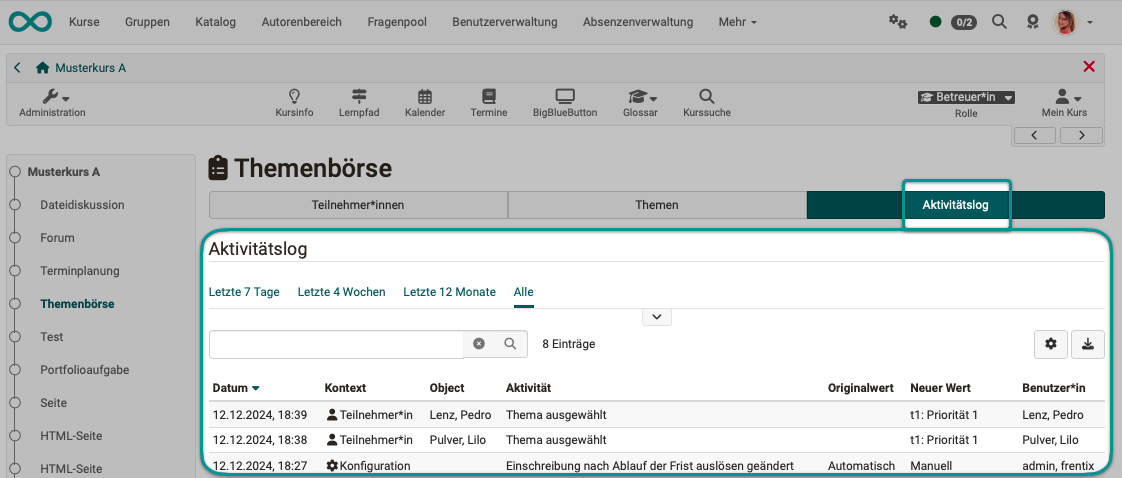Sort by the Aktivität column header
Screen dimensions: 1122x478
528,388
